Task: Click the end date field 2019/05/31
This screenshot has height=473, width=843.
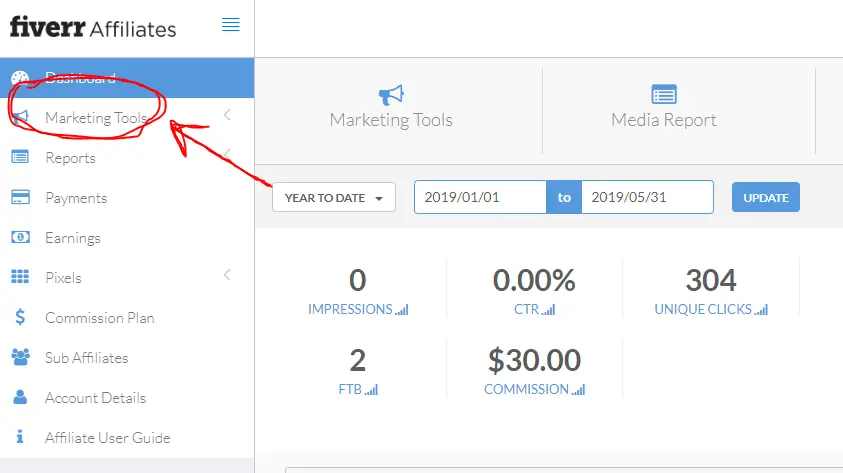Action: click(647, 197)
